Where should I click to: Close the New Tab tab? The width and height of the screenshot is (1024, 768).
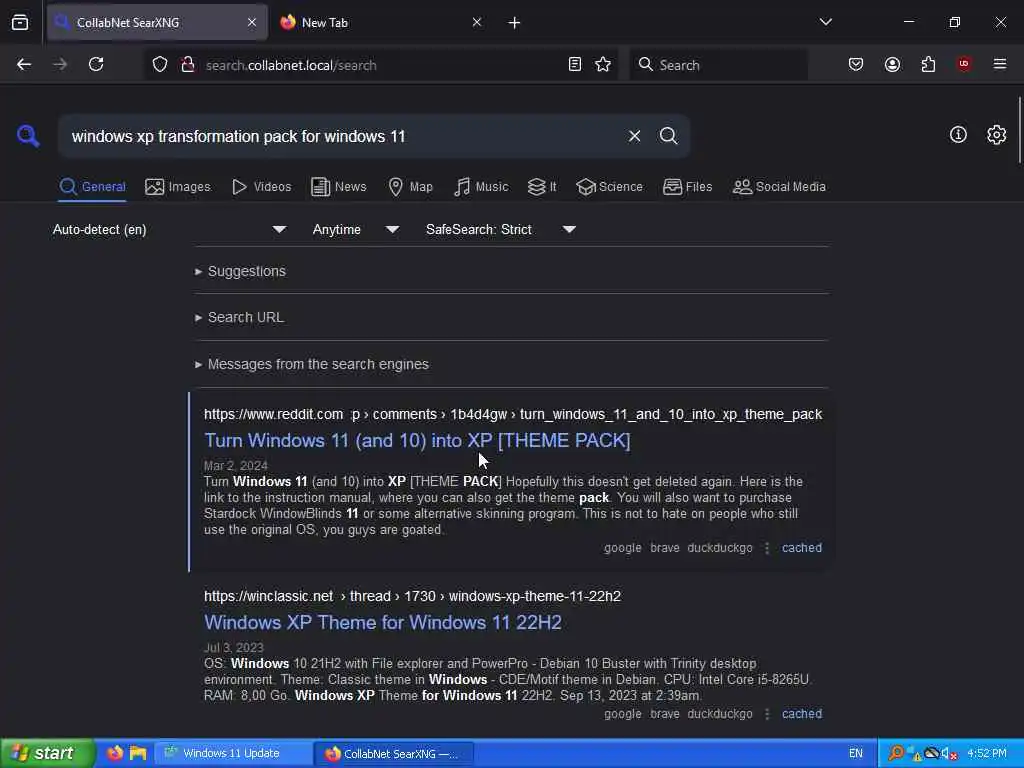coord(477,23)
